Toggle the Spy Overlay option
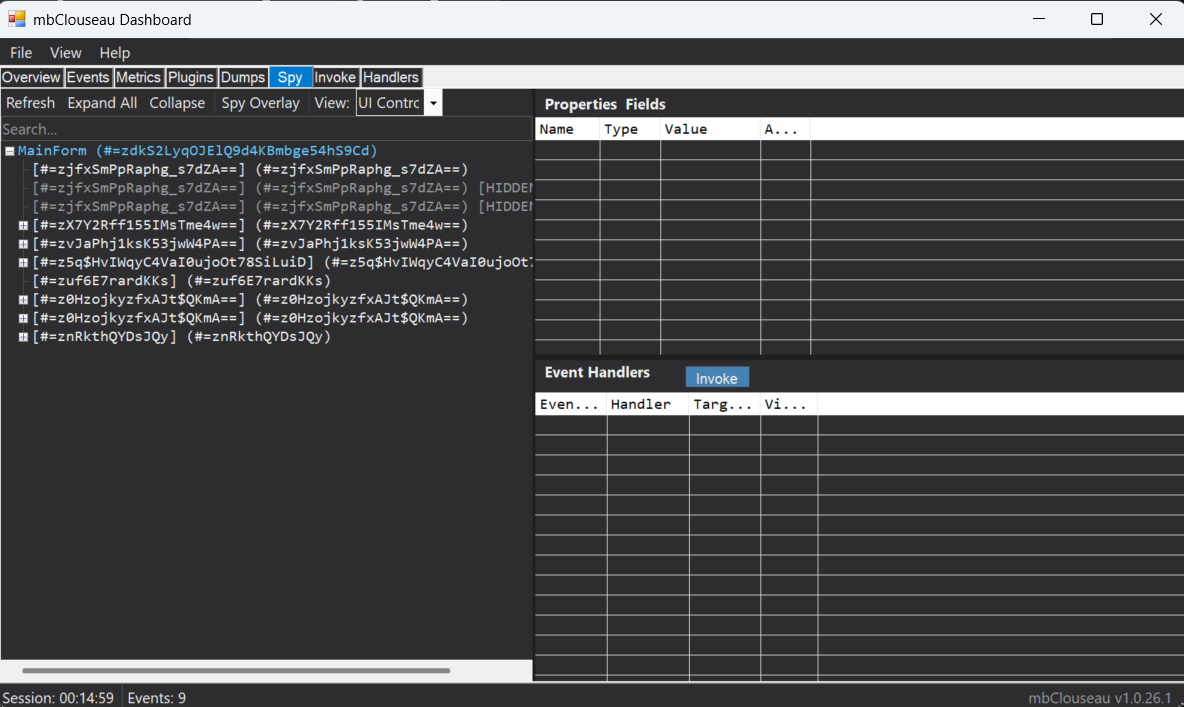The image size is (1184, 707). click(x=260, y=103)
